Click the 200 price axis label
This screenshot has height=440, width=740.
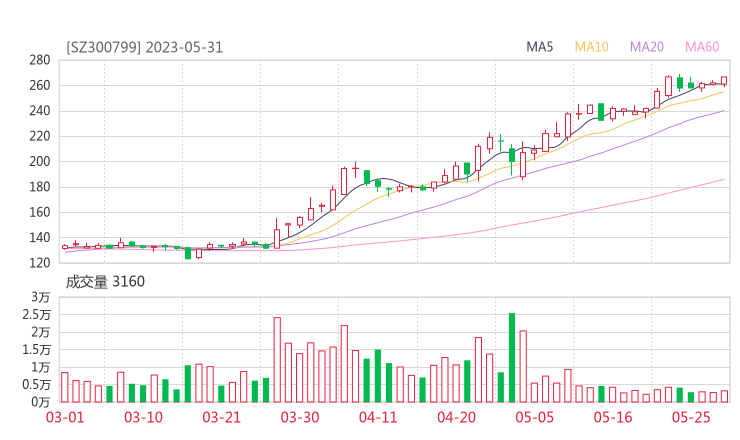40,161
